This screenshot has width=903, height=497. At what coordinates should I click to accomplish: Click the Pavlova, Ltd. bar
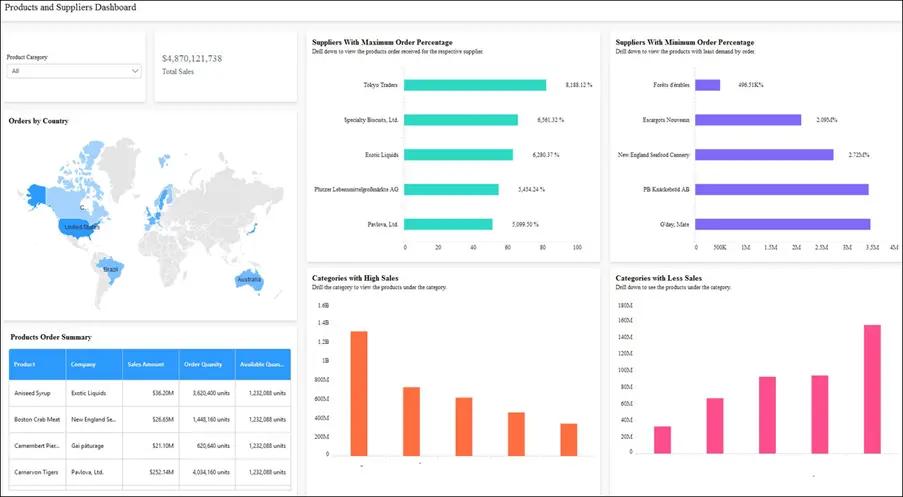point(448,224)
